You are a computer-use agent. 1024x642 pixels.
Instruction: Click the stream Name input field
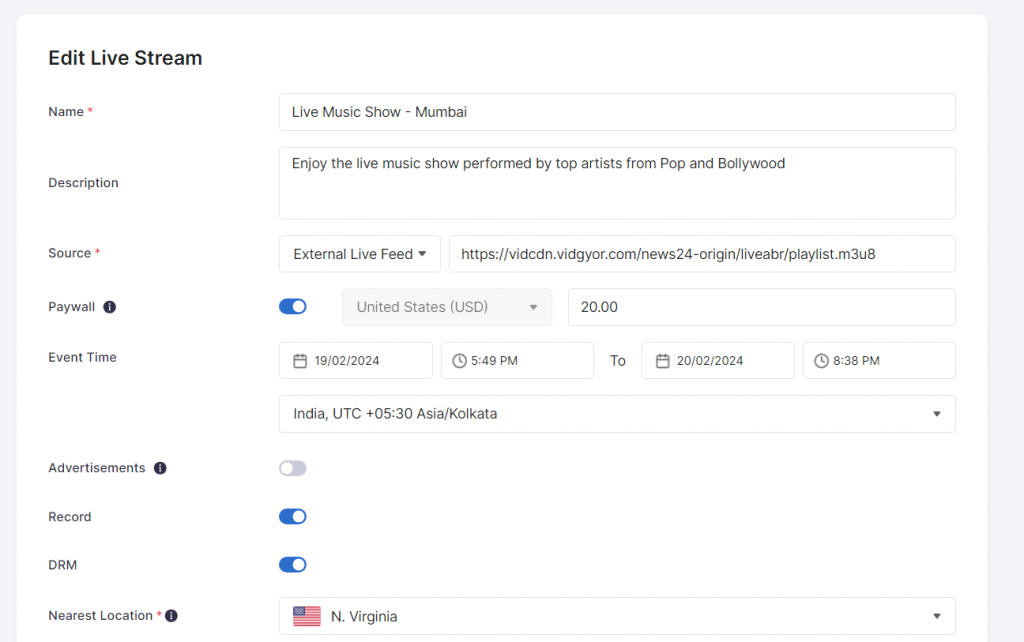tap(616, 112)
